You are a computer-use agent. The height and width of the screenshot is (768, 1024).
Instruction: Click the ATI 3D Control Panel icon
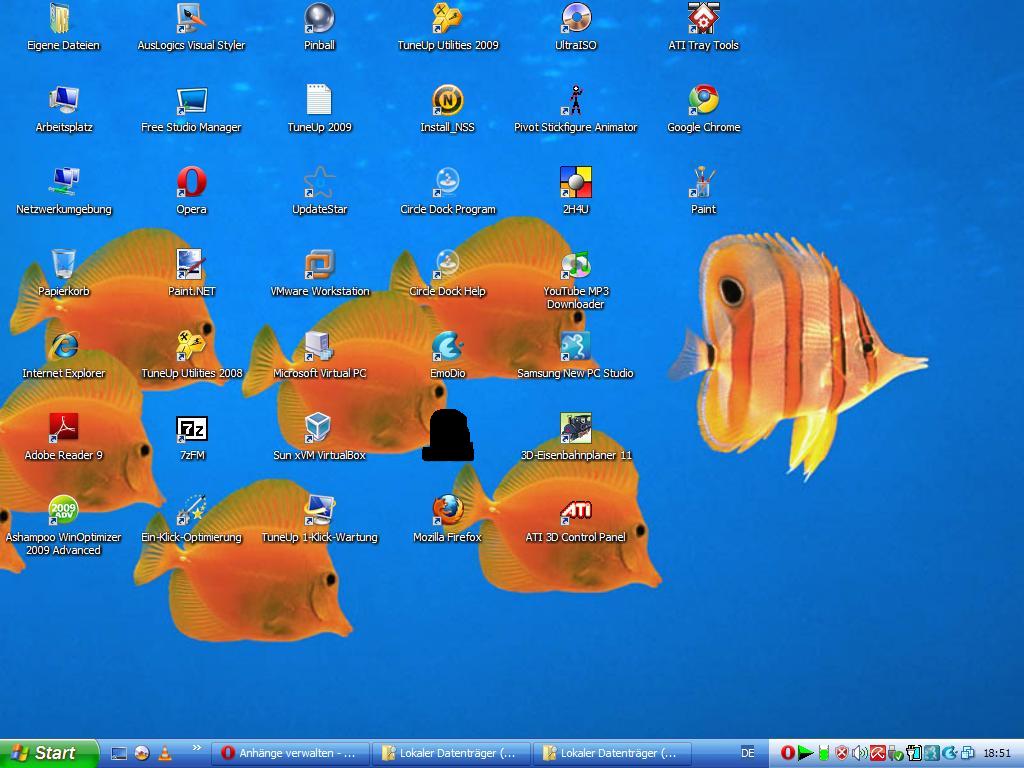tap(575, 510)
